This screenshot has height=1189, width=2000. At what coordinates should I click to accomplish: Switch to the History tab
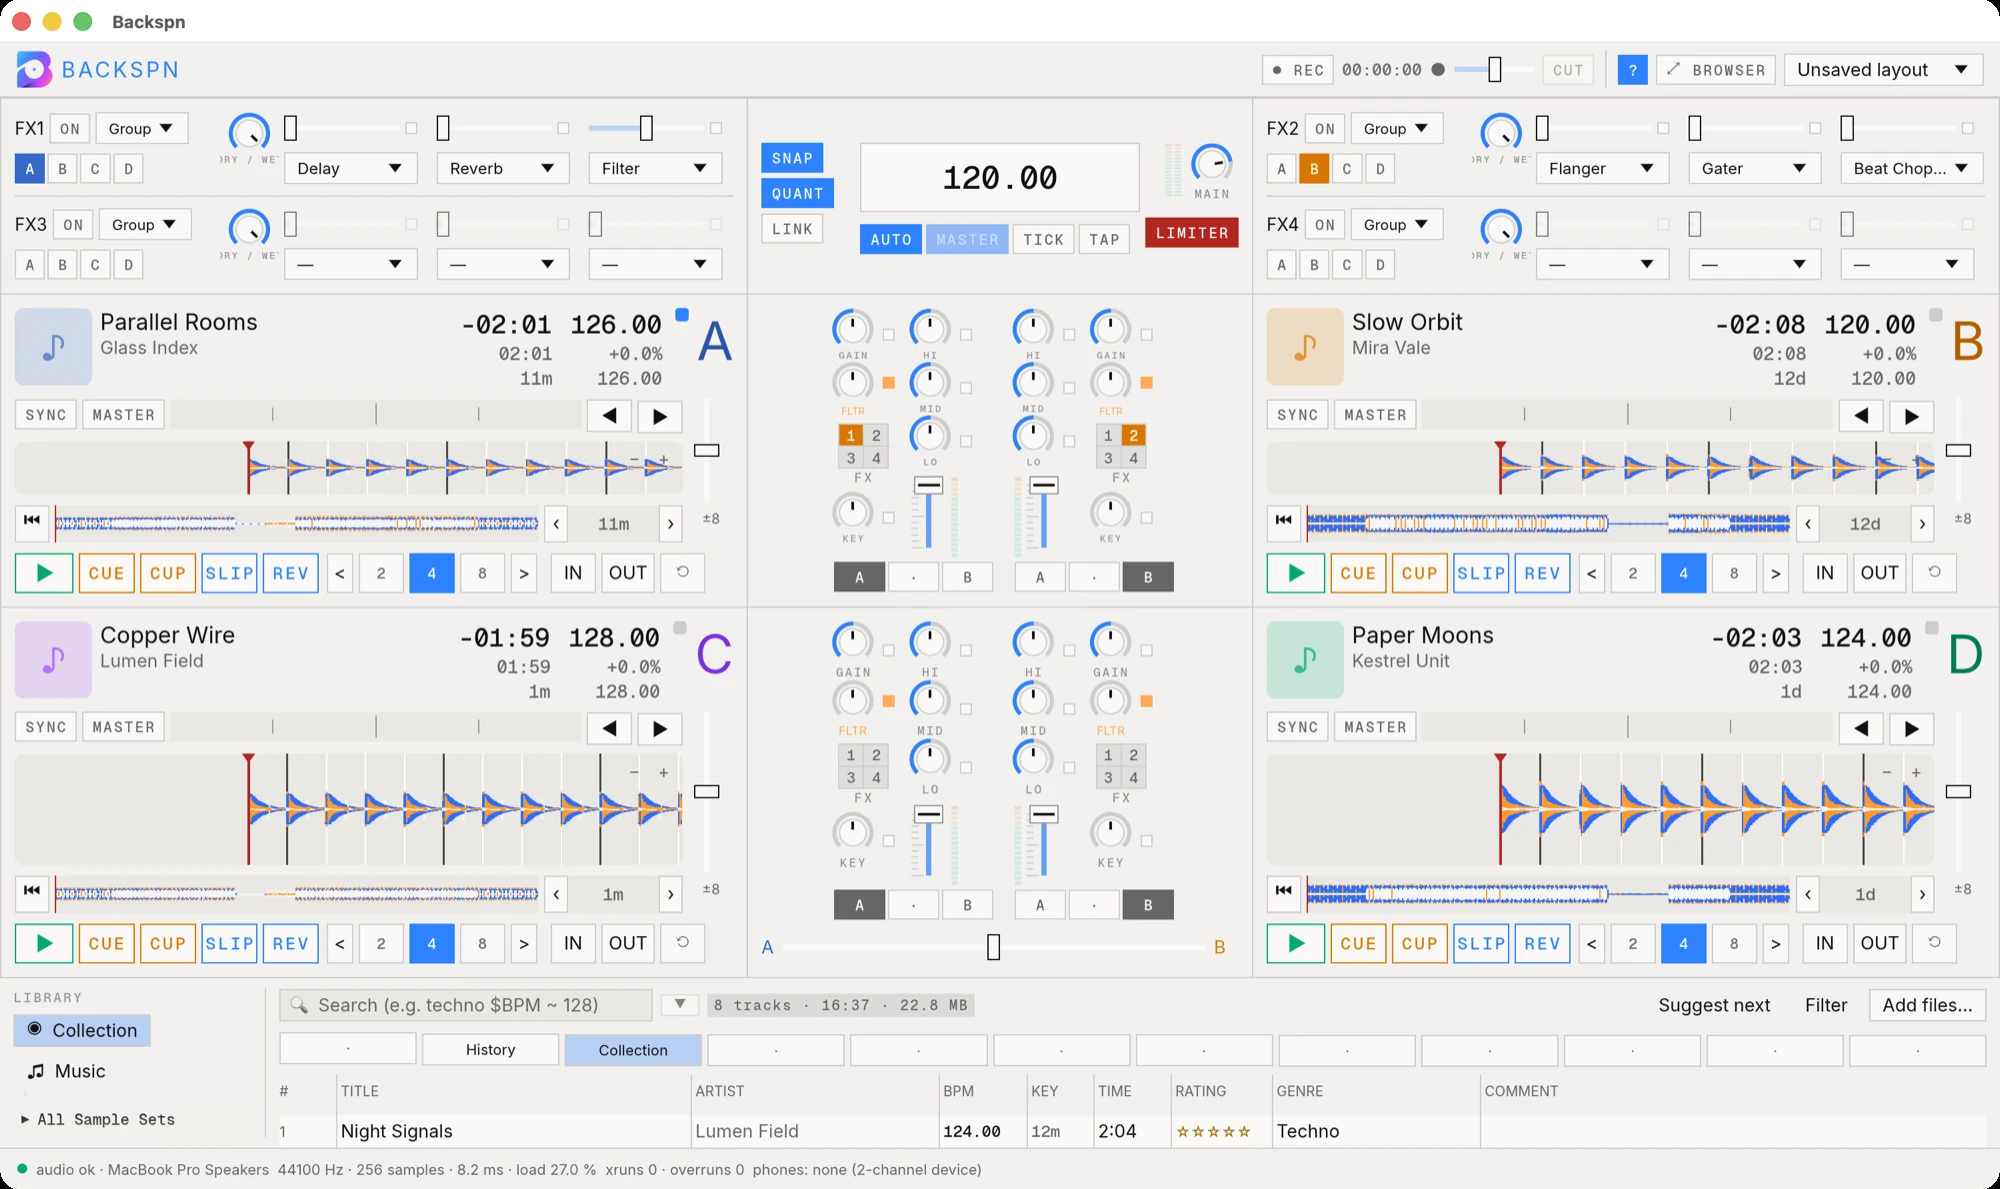(x=490, y=1049)
